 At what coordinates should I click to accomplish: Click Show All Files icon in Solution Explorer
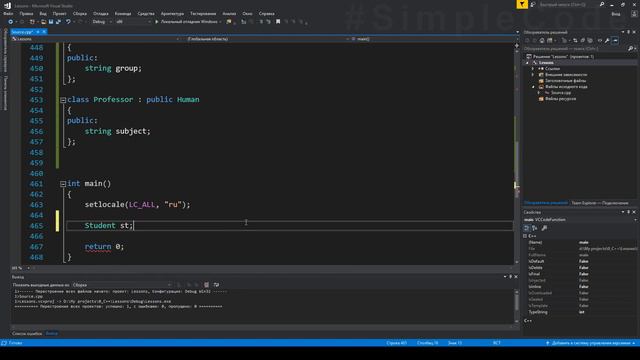590,40
